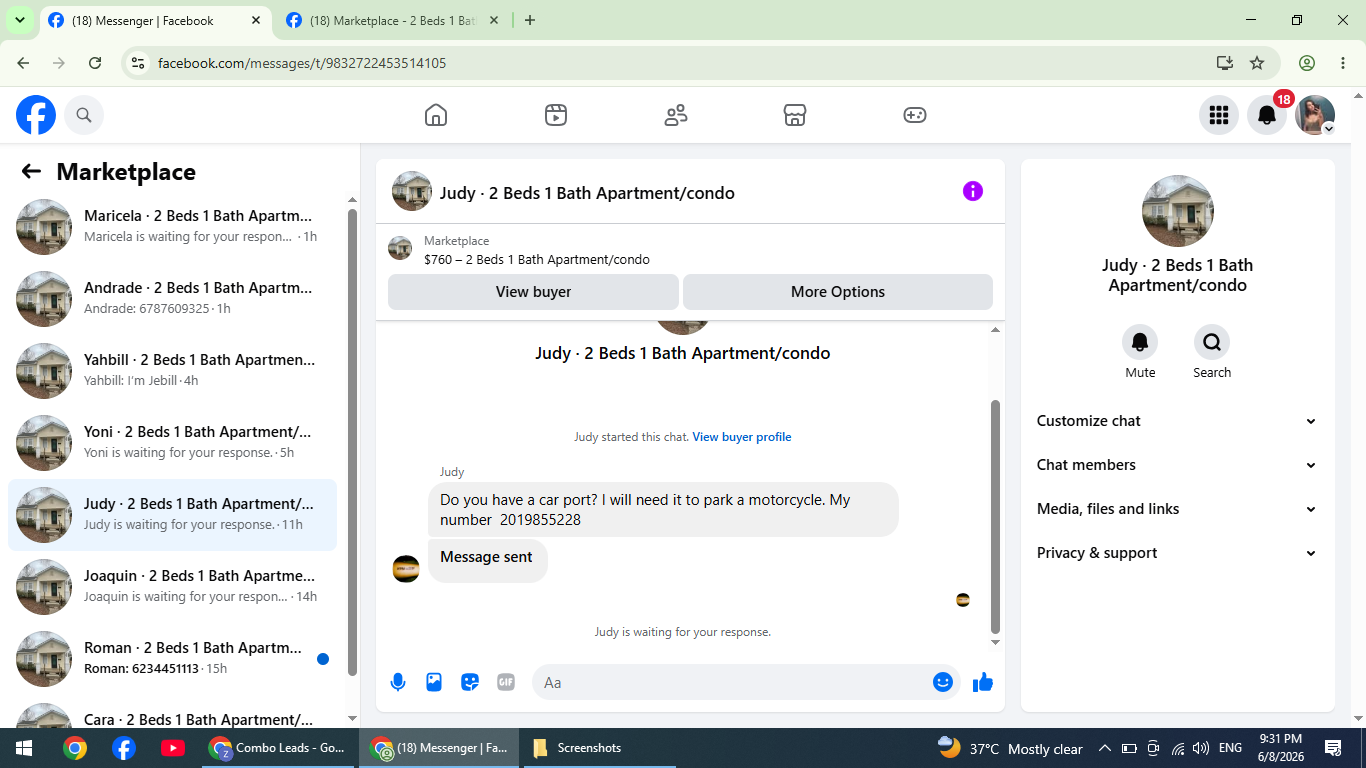Open More Options for this listing
The width and height of the screenshot is (1366, 768).
coord(838,292)
